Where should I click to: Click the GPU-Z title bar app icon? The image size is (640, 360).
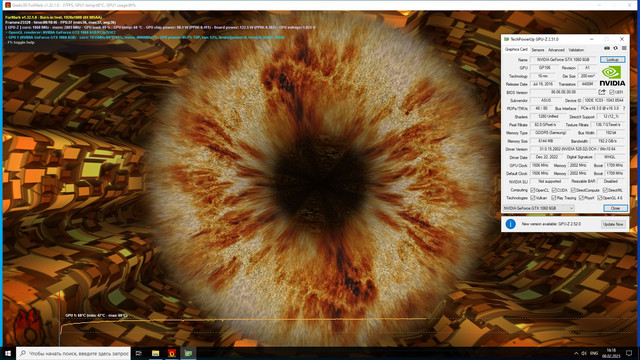(507, 39)
